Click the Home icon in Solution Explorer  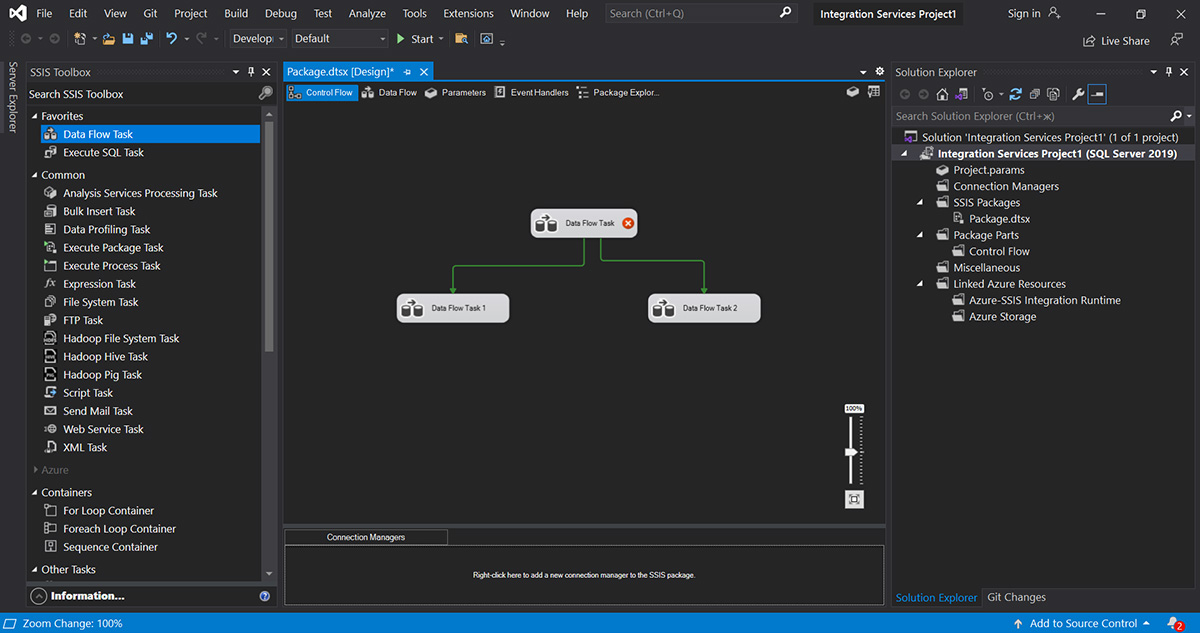[x=942, y=94]
